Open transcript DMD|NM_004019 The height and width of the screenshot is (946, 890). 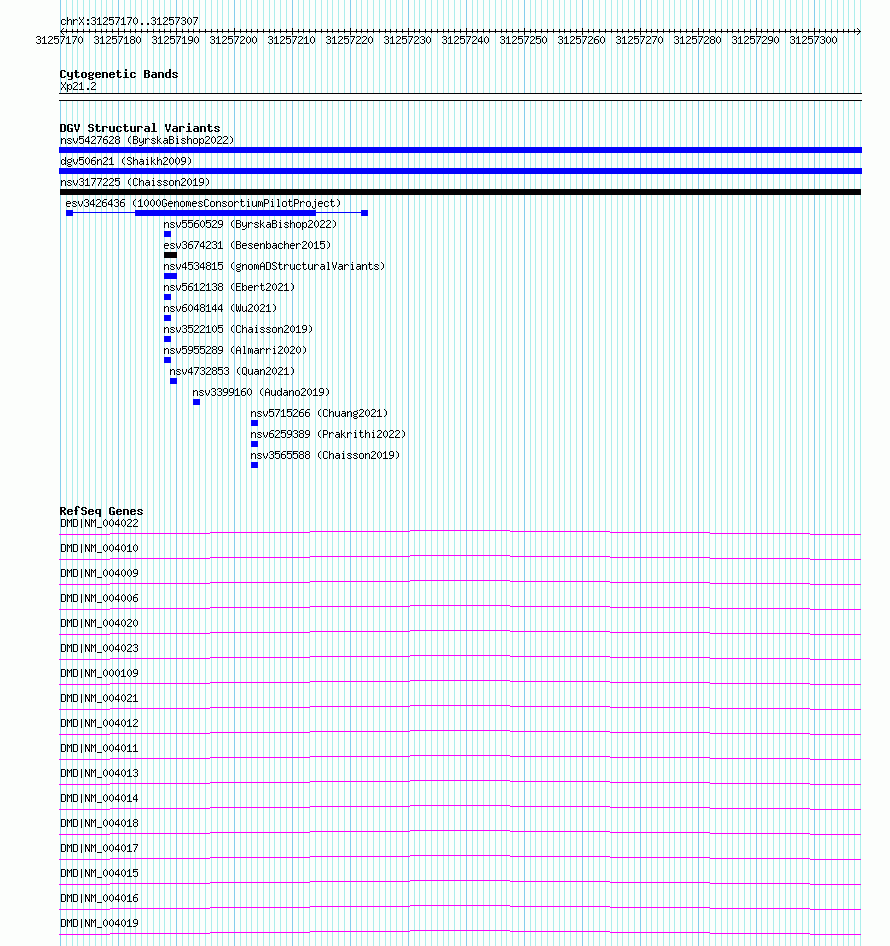coord(99,924)
